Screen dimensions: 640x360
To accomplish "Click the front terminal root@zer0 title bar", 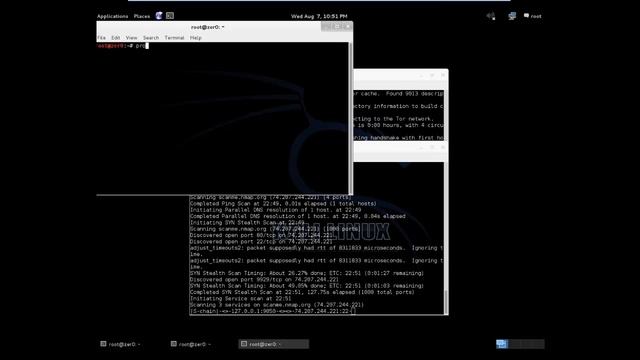I will (x=207, y=27).
